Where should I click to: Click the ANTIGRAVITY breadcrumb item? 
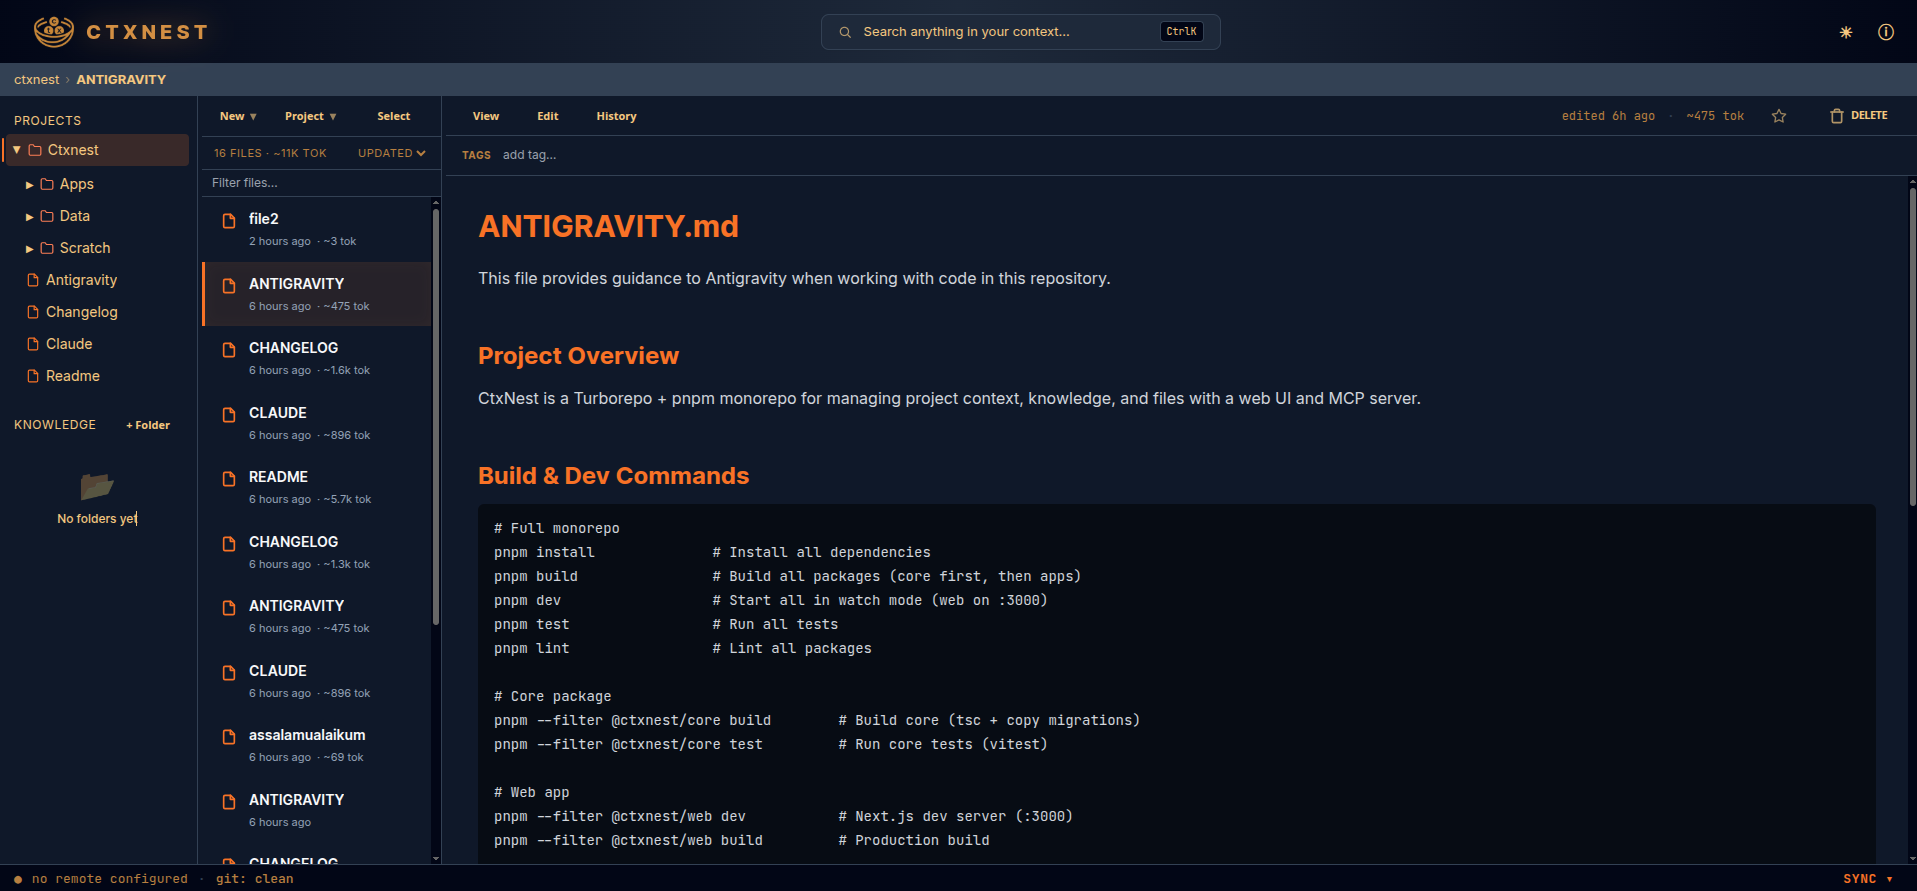click(121, 79)
